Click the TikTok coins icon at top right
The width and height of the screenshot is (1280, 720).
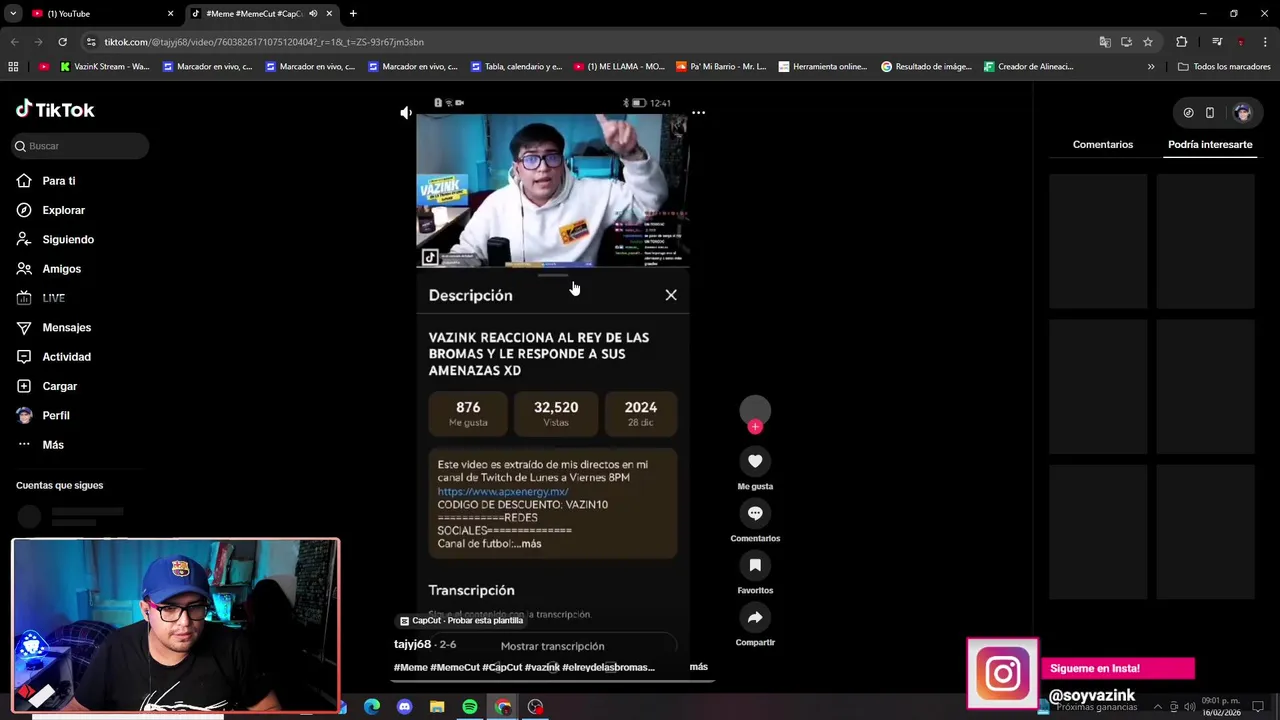coord(1188,113)
